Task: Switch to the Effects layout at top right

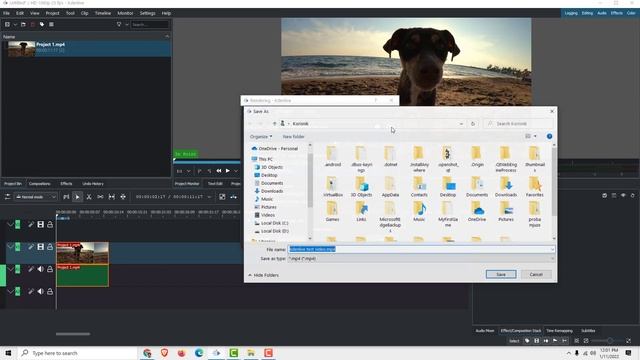Action: (616, 13)
